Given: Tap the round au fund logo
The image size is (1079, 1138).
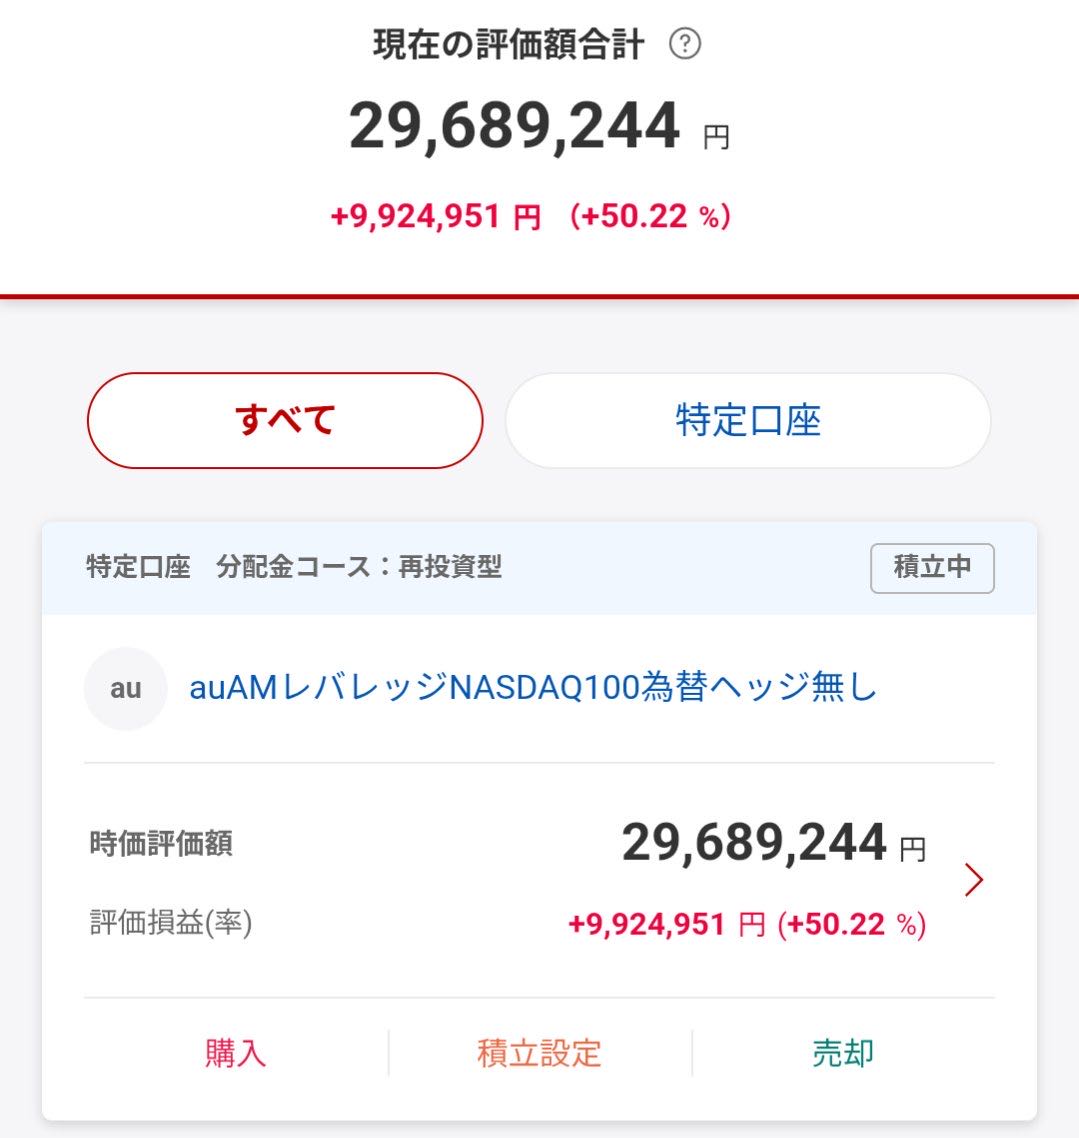Looking at the screenshot, I should point(125,689).
